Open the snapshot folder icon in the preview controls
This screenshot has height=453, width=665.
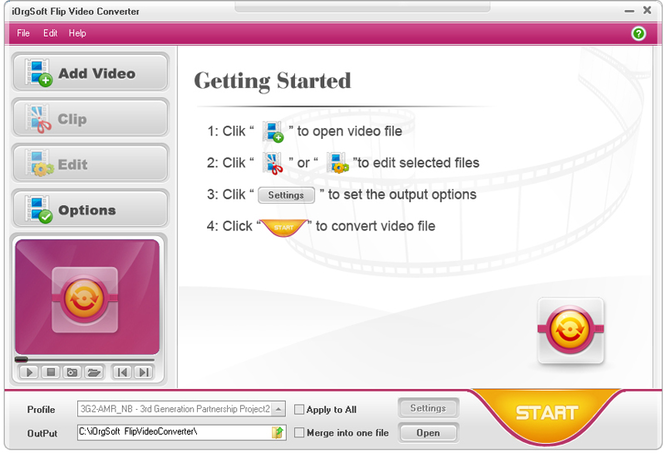(94, 372)
